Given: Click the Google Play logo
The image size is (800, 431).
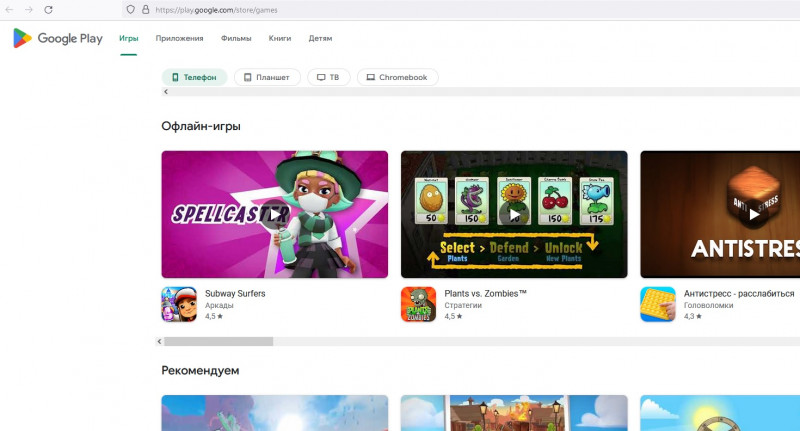Looking at the screenshot, I should (x=58, y=38).
